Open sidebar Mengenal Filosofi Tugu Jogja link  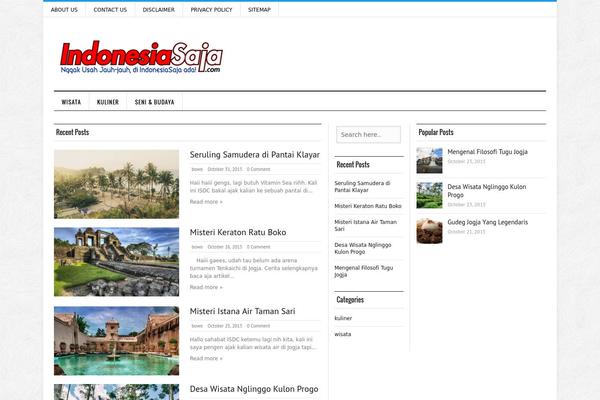(x=364, y=271)
